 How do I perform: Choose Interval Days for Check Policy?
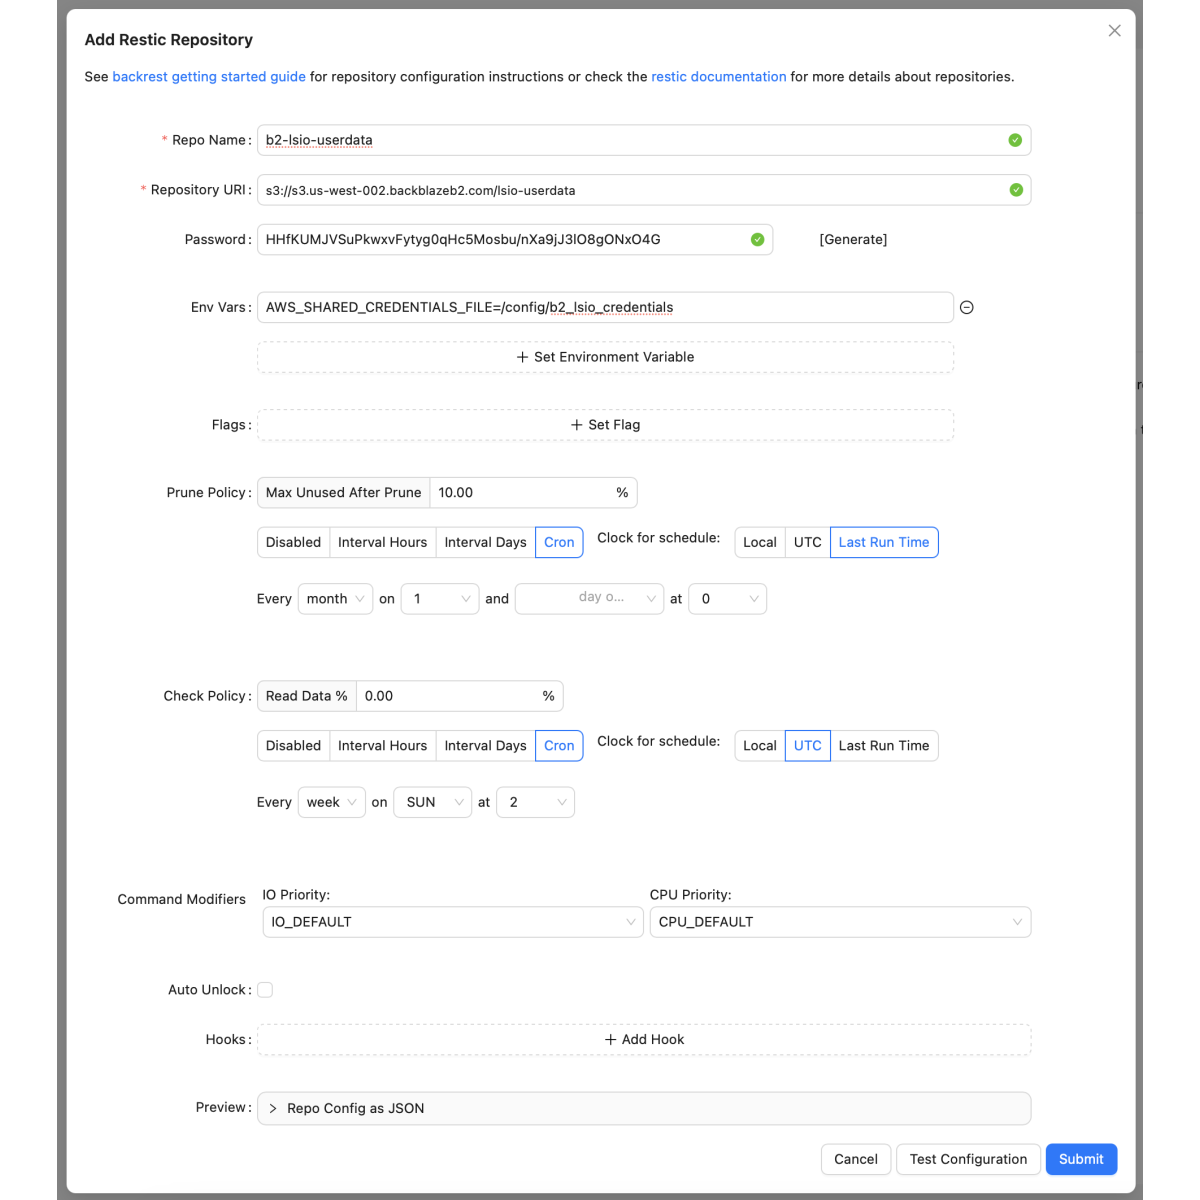485,746
